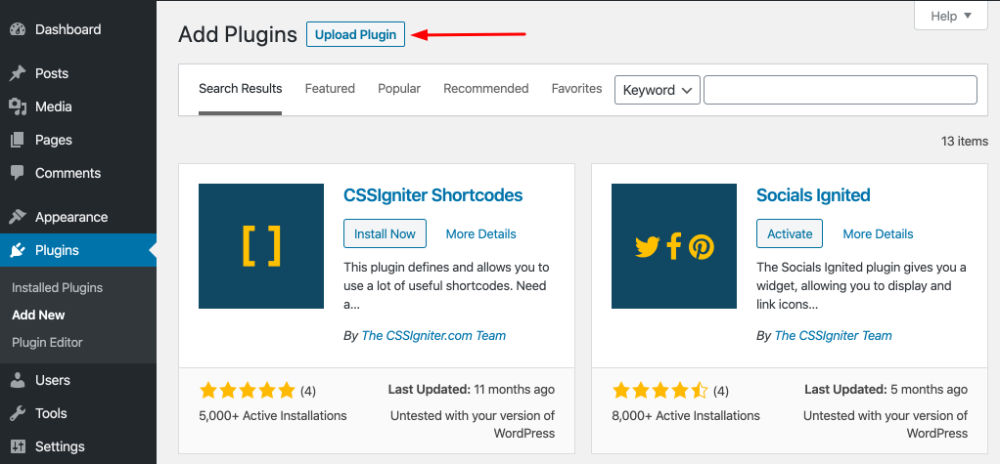Click the Comments speech bubble icon

pos(18,173)
